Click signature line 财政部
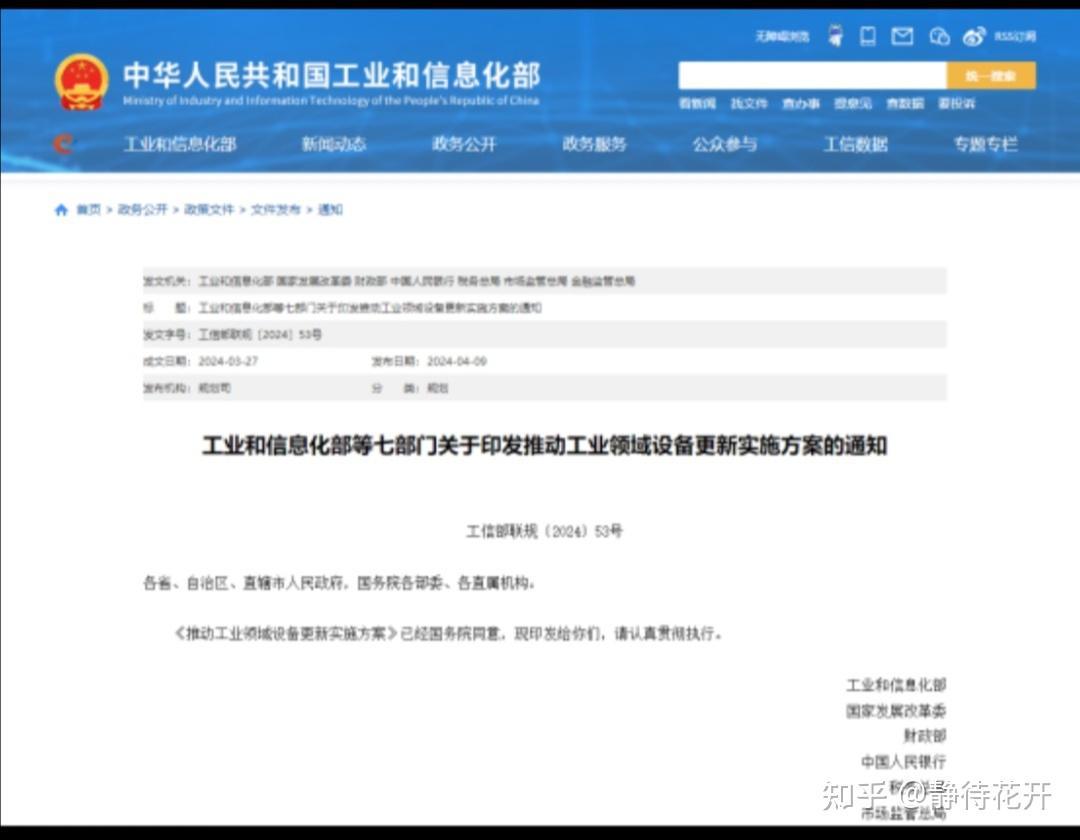This screenshot has width=1080, height=840. [925, 737]
